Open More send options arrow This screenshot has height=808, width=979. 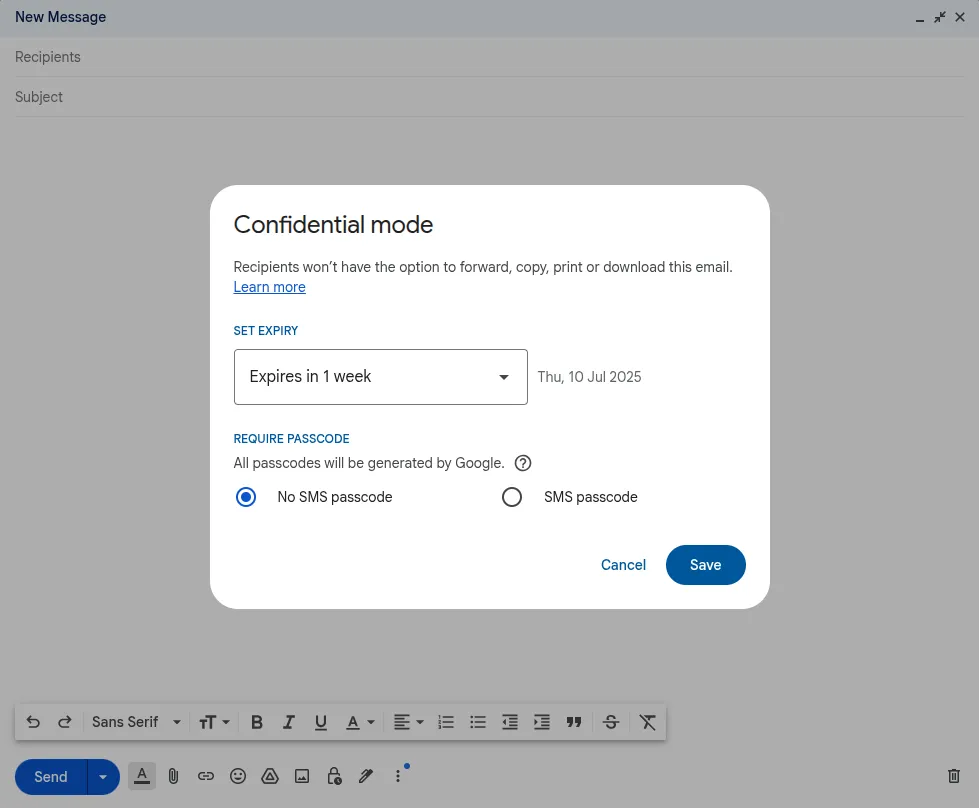(103, 777)
